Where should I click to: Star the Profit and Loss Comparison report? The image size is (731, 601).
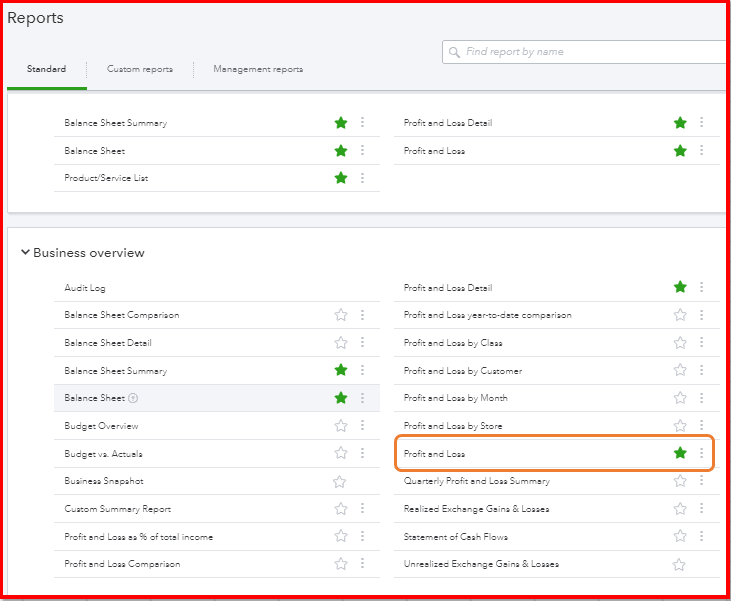coord(341,564)
